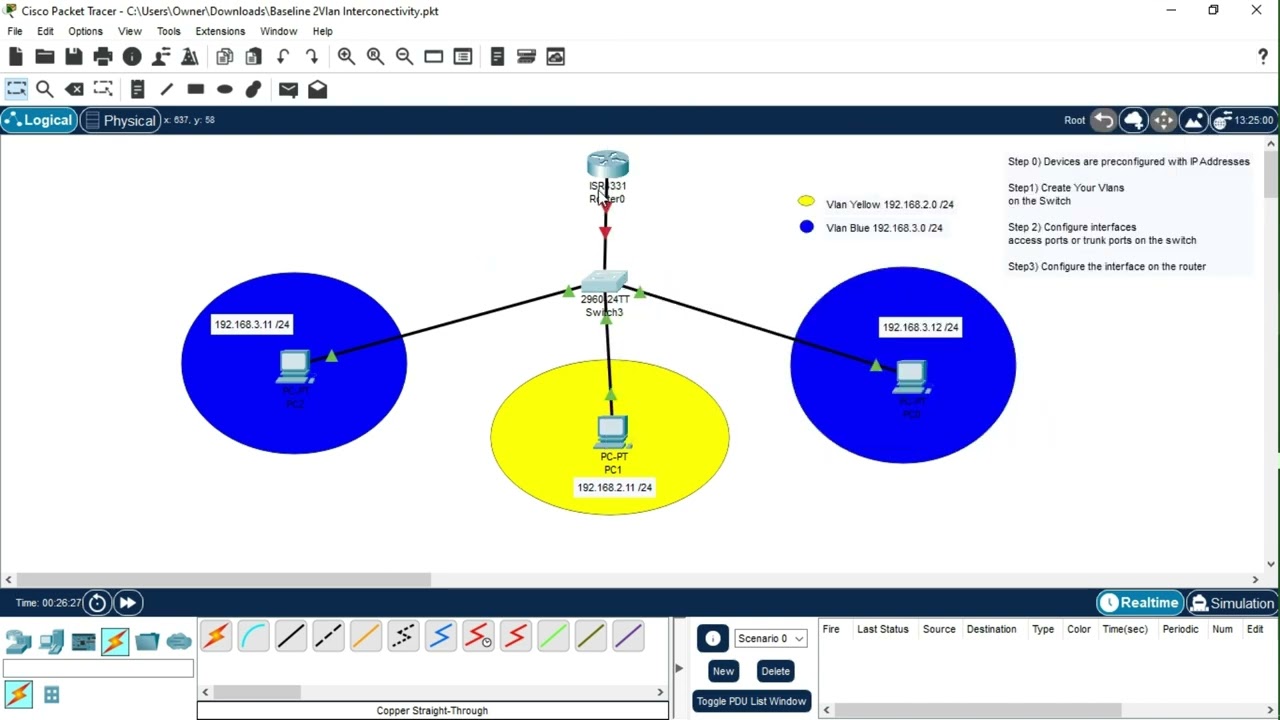Open Network Information icon
Screen dimensions: 1280x720
(x=131, y=57)
